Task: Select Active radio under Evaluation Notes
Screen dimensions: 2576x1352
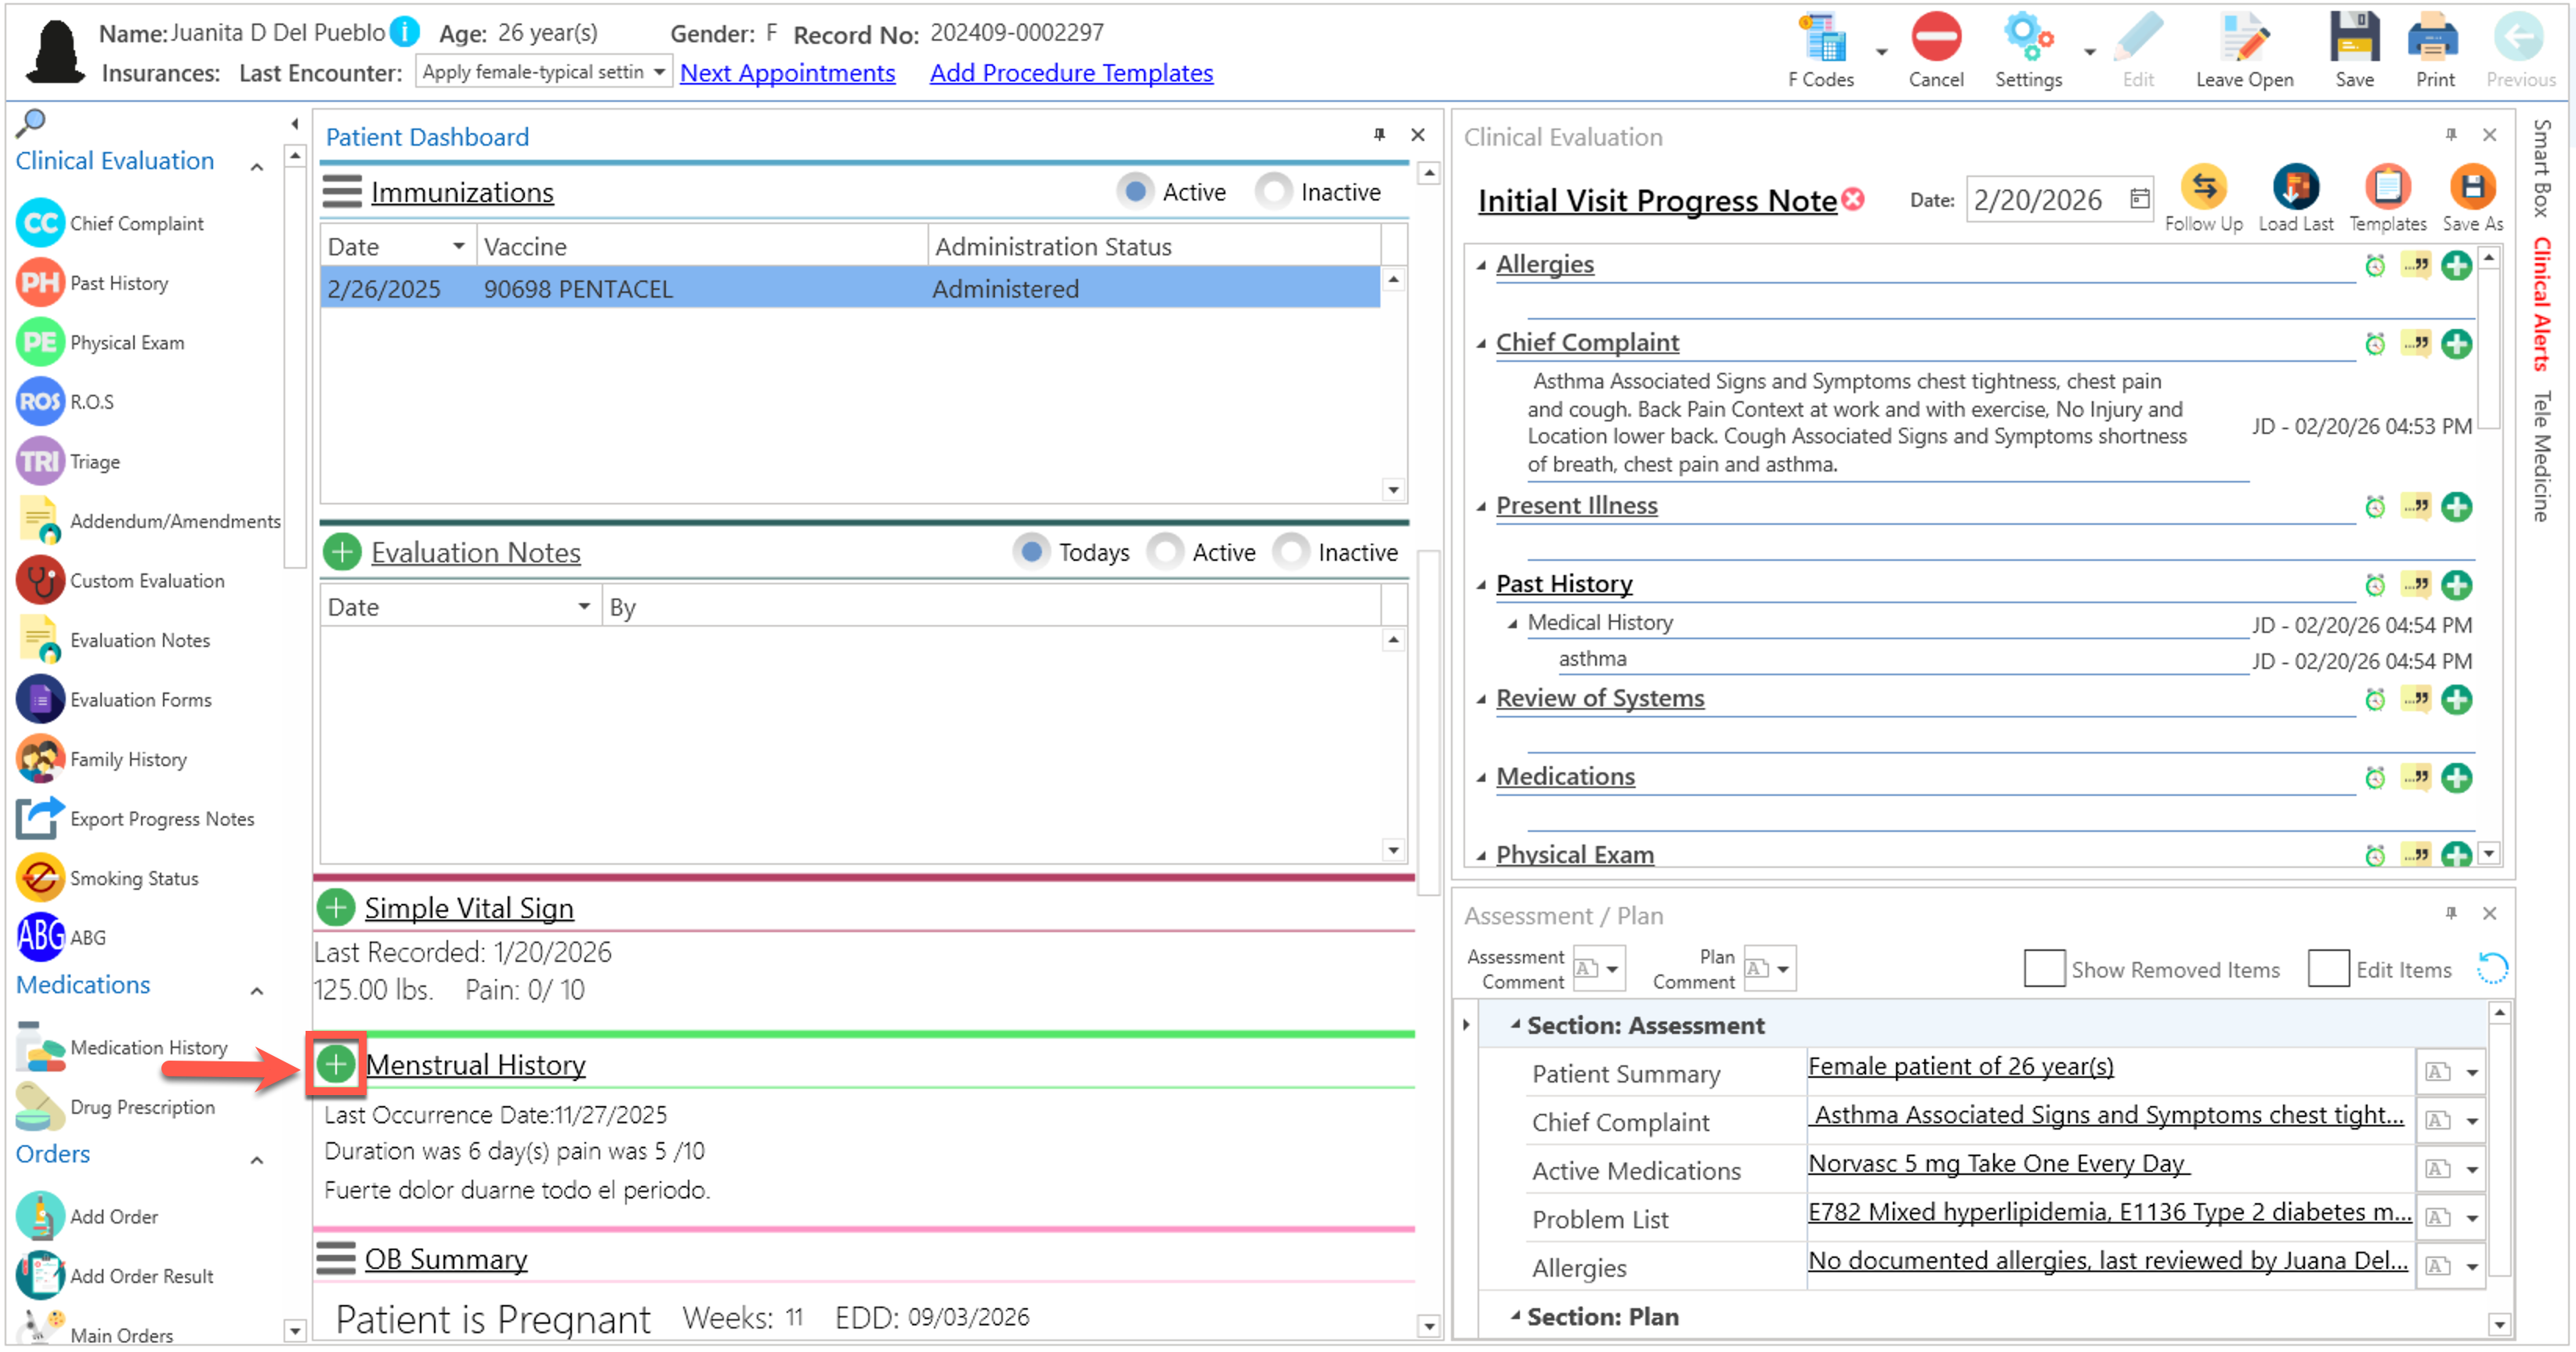Action: 1166,552
